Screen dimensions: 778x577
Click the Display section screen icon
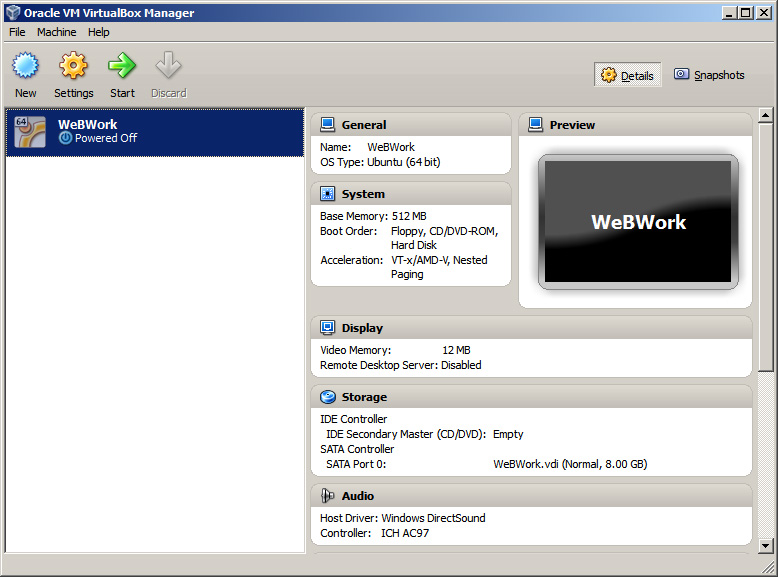[x=327, y=327]
